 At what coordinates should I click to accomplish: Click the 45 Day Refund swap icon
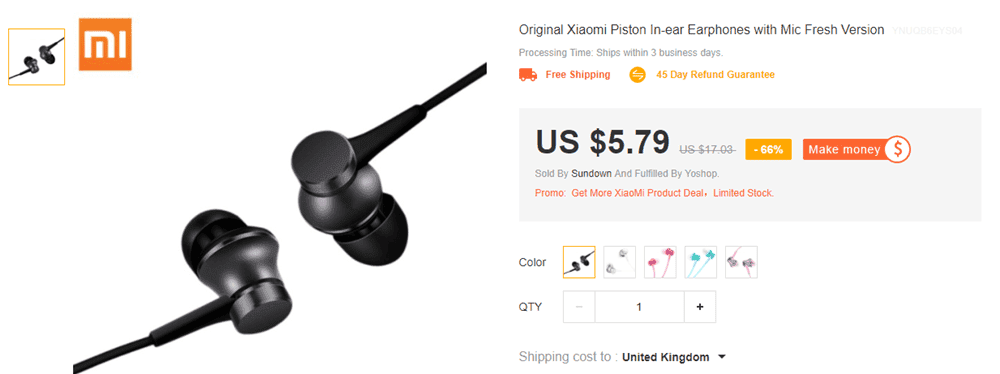click(637, 75)
